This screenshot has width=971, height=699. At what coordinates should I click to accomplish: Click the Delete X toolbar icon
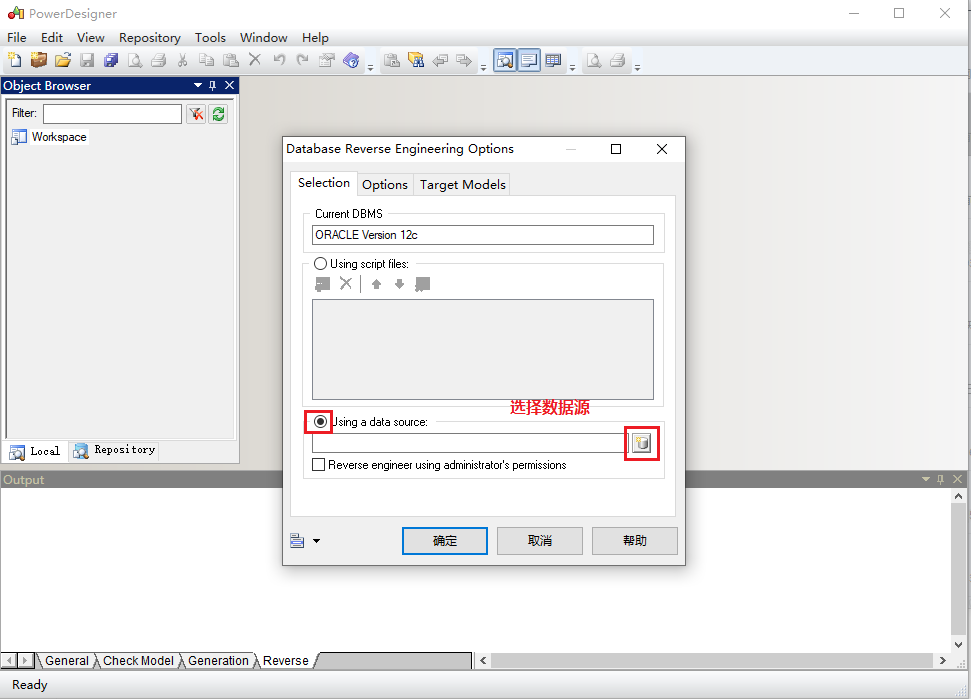[x=255, y=59]
